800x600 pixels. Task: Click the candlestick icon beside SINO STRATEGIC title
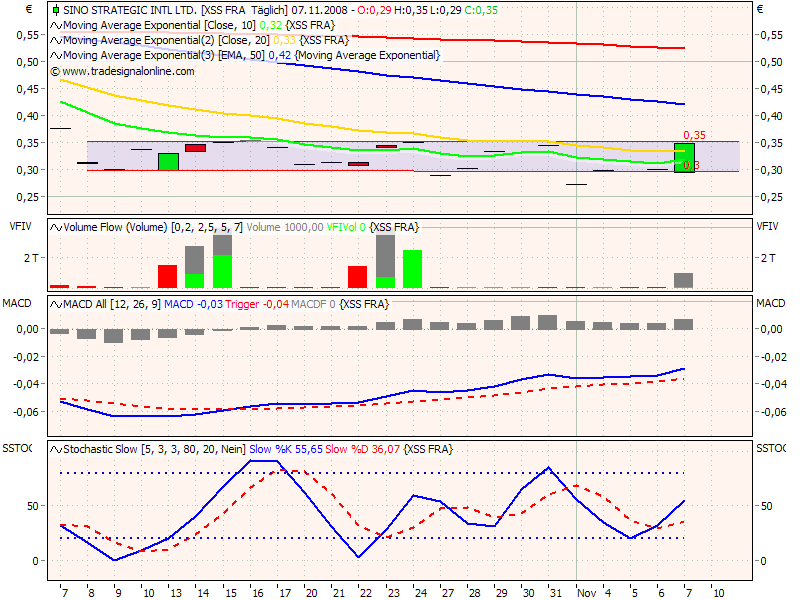coord(56,10)
